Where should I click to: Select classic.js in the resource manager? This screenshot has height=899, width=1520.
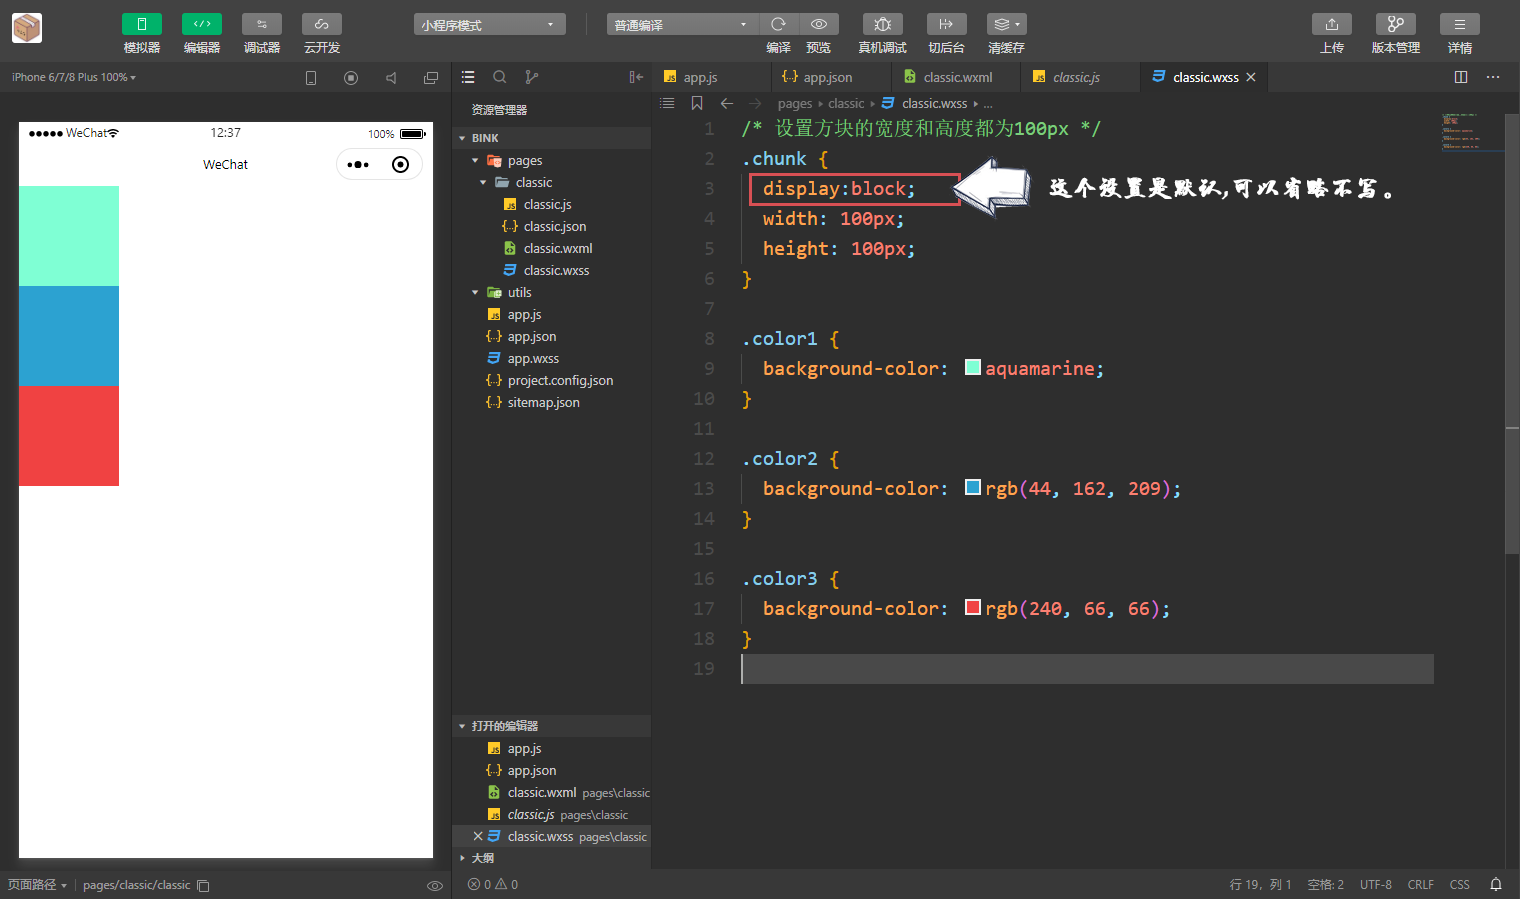[x=546, y=204]
